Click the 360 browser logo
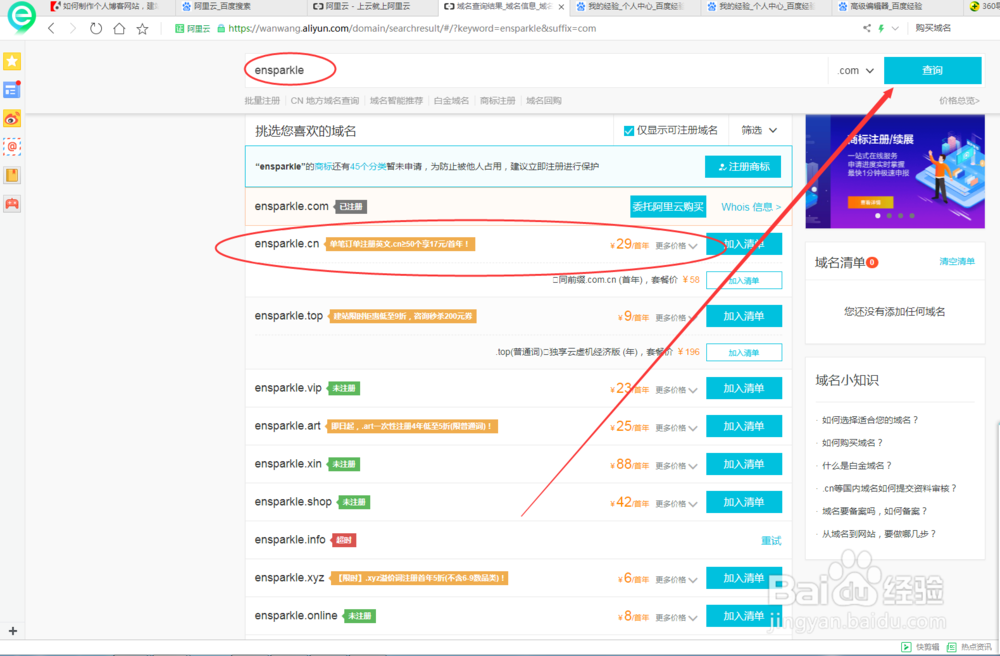The image size is (1000, 656). (21, 17)
